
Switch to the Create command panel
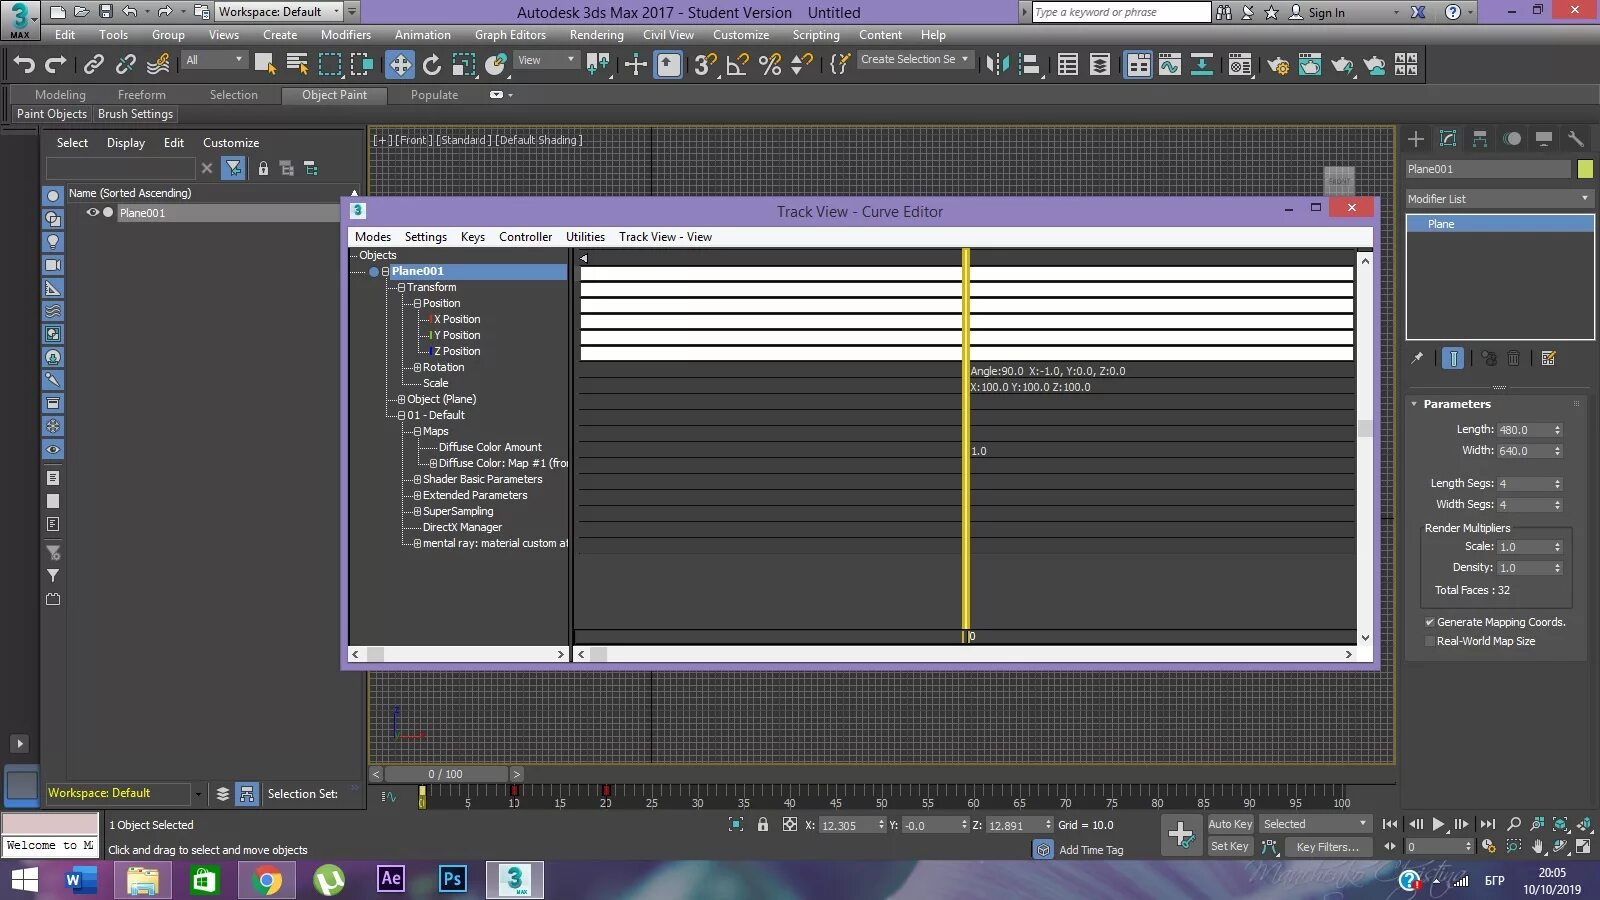pos(1416,139)
